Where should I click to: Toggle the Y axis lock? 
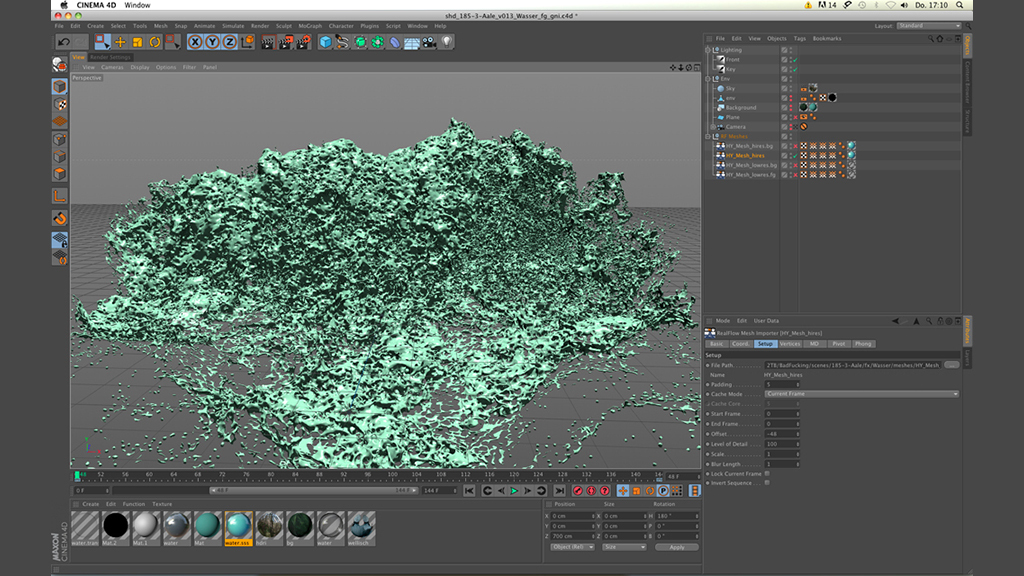[x=212, y=42]
